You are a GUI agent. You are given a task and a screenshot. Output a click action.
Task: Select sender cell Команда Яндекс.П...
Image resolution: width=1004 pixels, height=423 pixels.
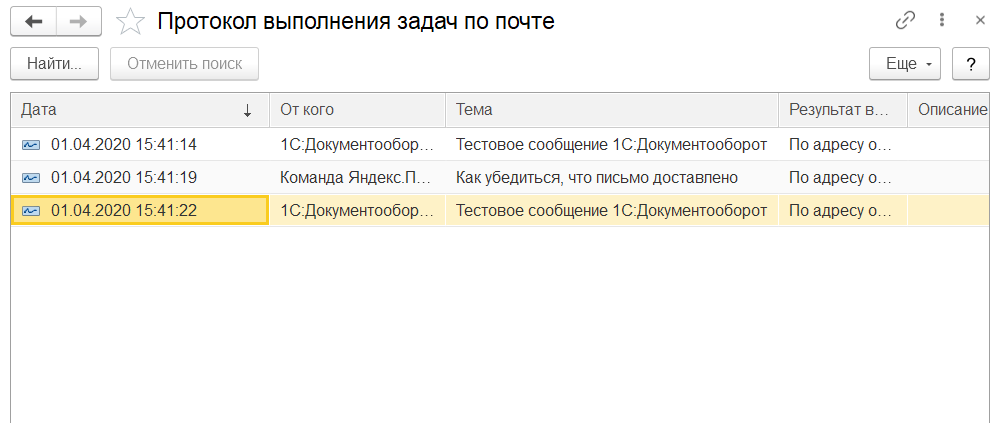pyautogui.click(x=356, y=178)
